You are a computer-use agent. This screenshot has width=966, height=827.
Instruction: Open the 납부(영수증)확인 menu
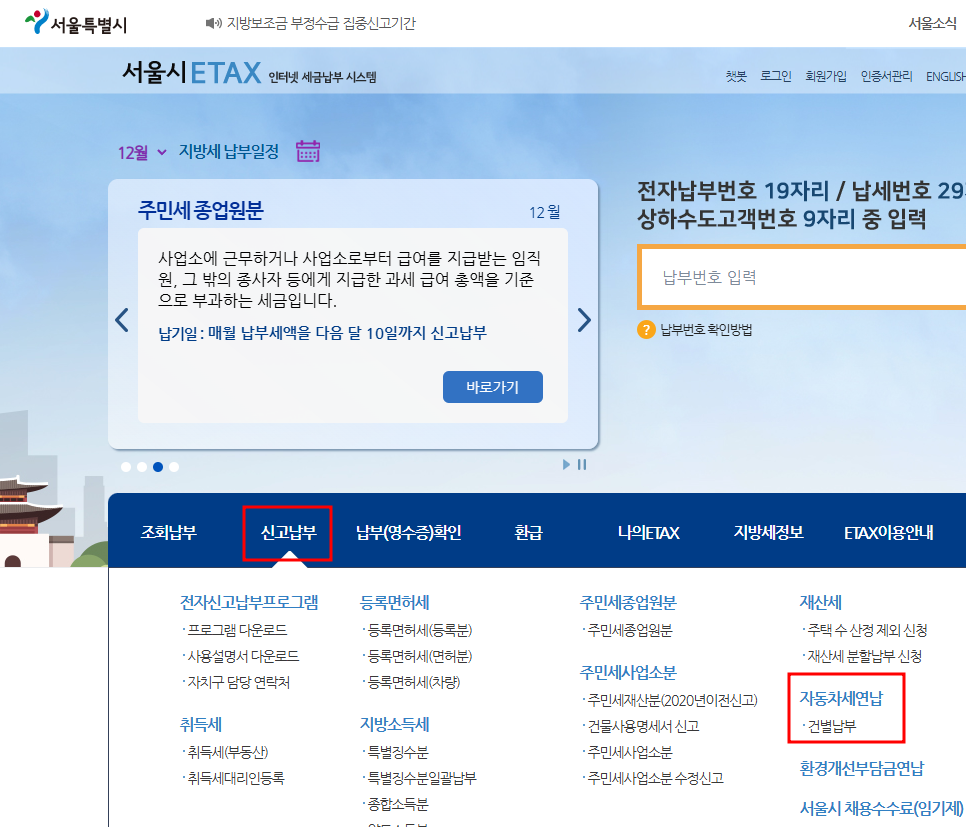(x=408, y=532)
